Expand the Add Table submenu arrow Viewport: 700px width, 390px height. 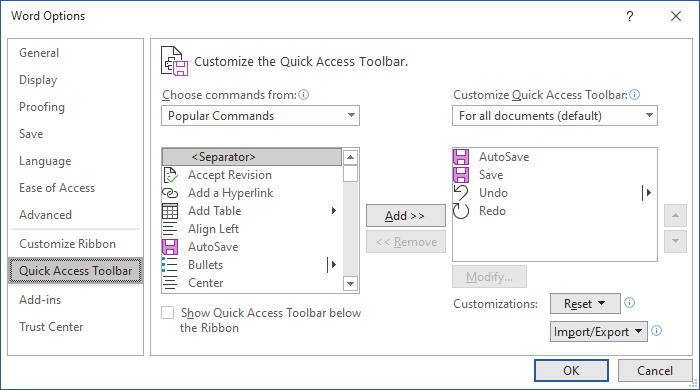tap(333, 211)
